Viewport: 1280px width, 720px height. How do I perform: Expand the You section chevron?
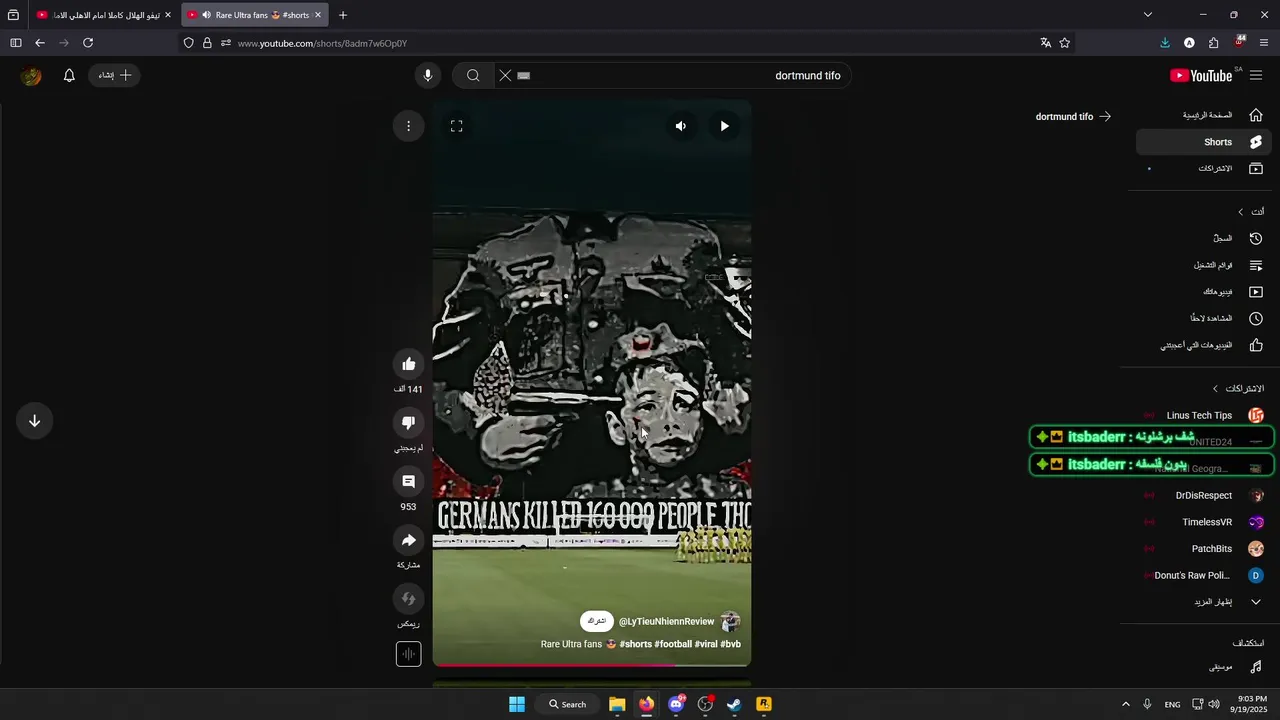click(1240, 212)
